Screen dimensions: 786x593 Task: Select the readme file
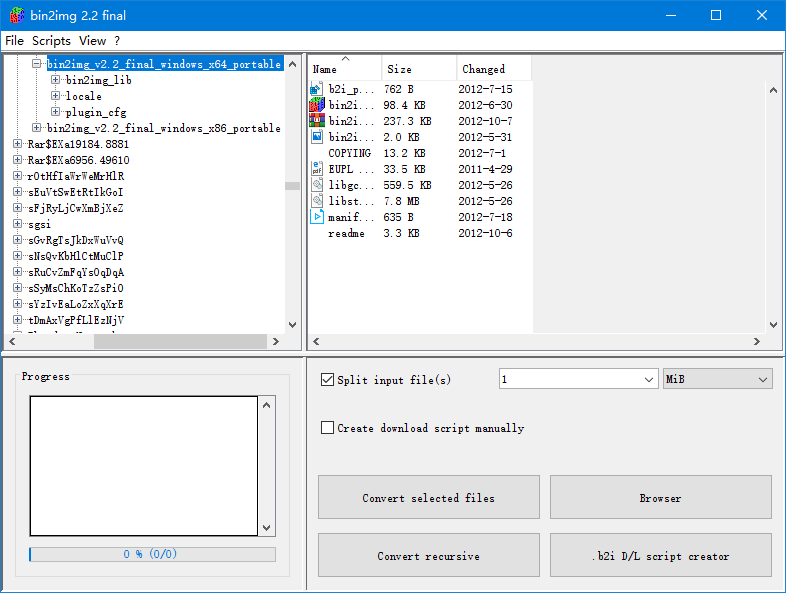click(346, 233)
